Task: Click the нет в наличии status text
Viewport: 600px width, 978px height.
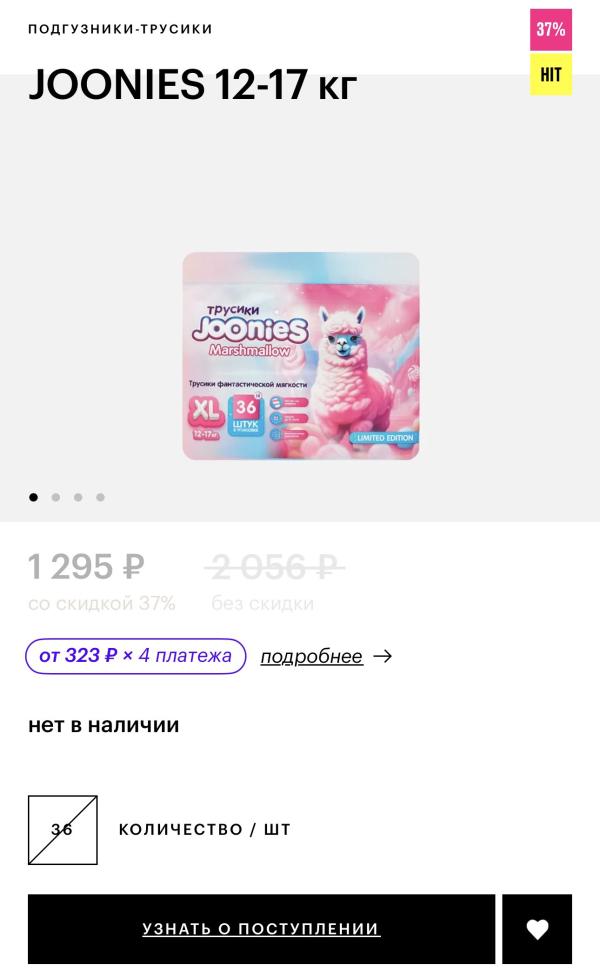Action: 104,725
